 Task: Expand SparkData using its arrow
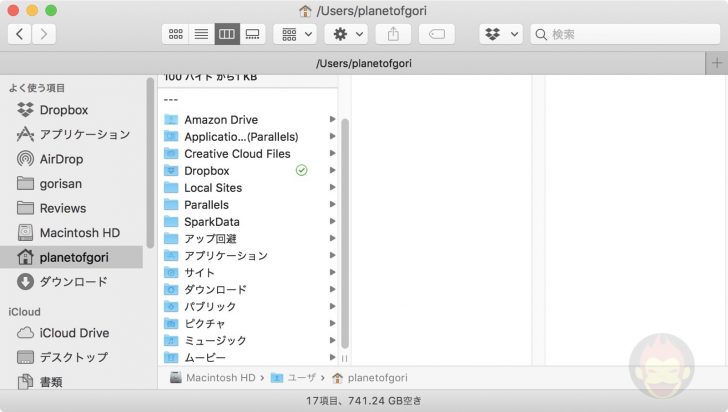[332, 221]
